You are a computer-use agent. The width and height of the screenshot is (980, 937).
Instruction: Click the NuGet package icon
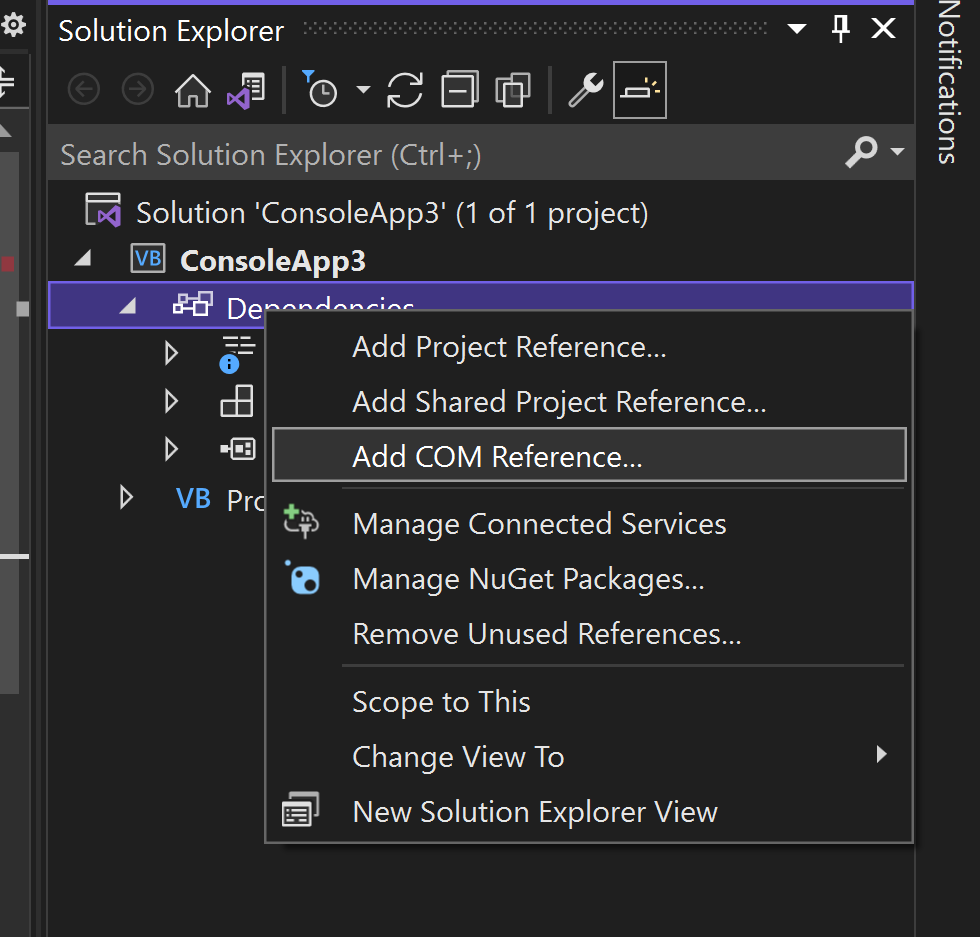click(x=302, y=578)
